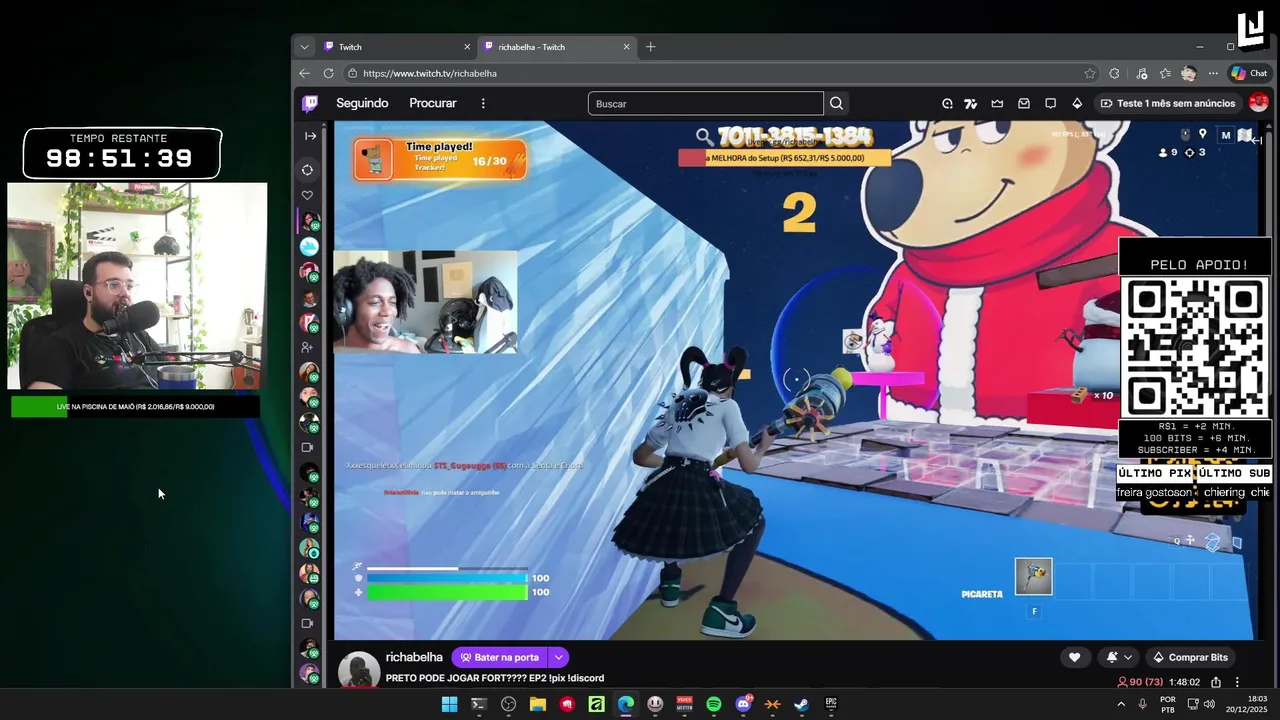Open the Favorites list star icon
Image resolution: width=1280 pixels, height=720 pixels.
point(1165,73)
